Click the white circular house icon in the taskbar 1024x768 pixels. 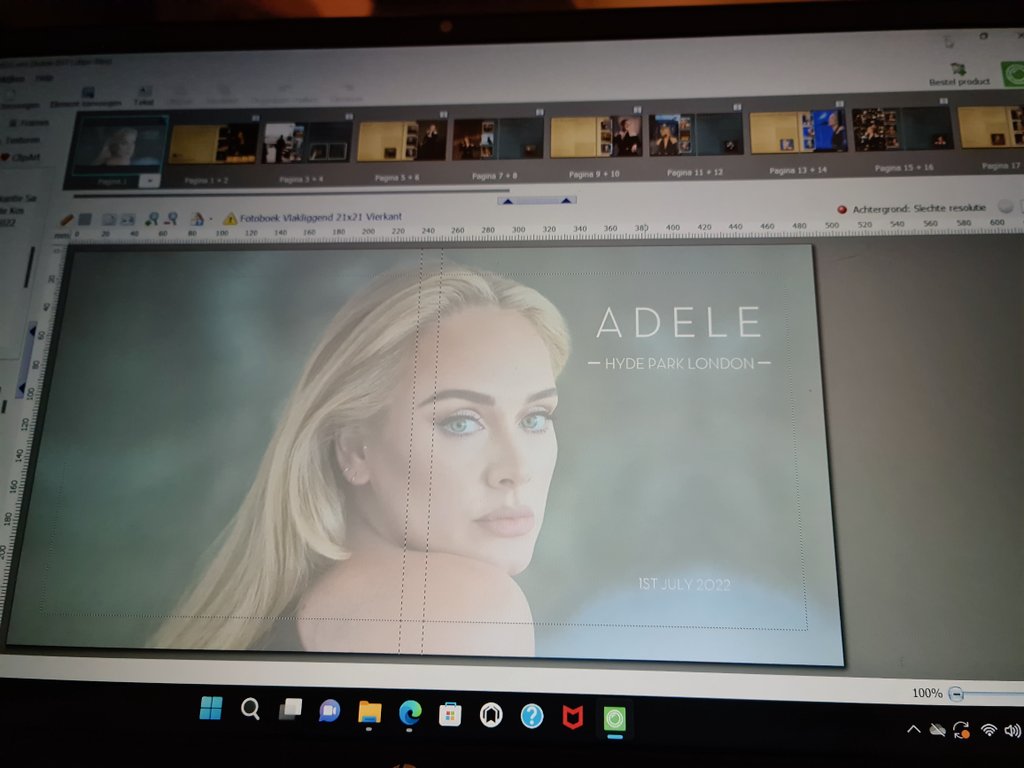tap(491, 716)
